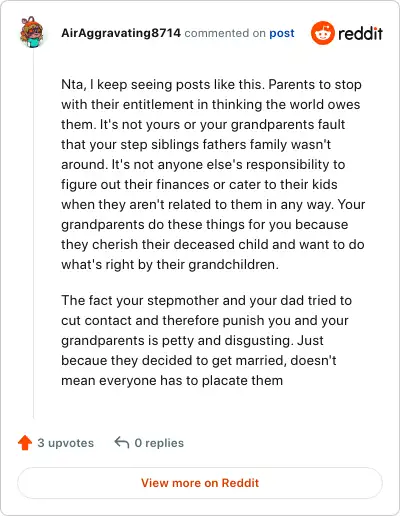Screen dimensions: 400x516
Task: Click the reddit wordmark text
Action: pos(360,33)
